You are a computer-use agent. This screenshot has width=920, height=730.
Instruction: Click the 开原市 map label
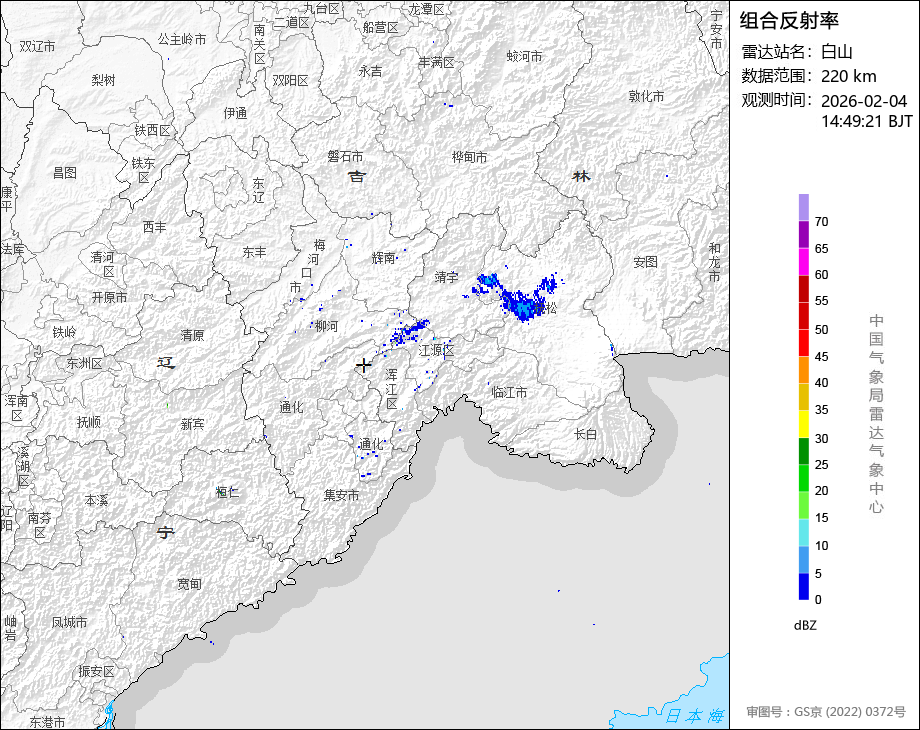point(109,298)
